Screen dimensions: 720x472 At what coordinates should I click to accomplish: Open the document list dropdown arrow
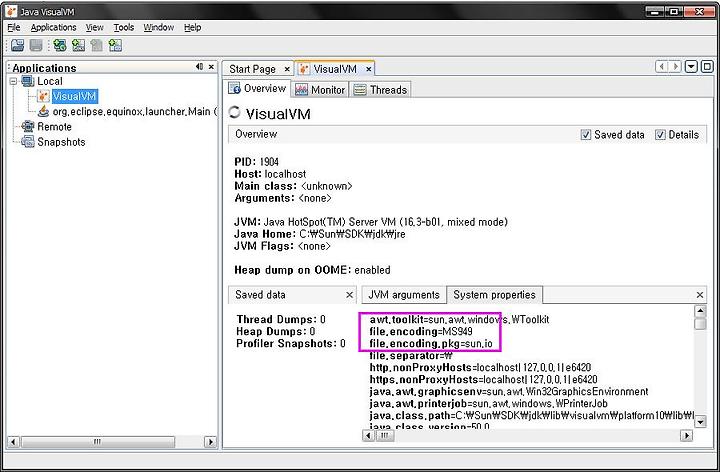click(692, 67)
